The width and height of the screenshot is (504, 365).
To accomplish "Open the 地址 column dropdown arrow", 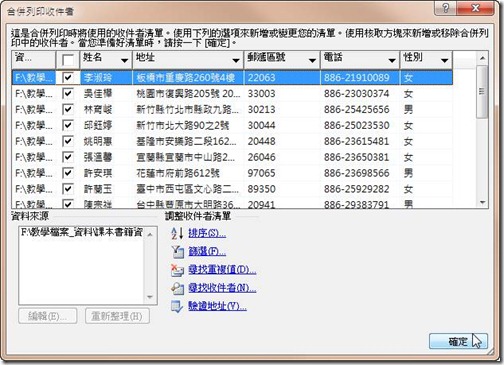I will [236, 60].
